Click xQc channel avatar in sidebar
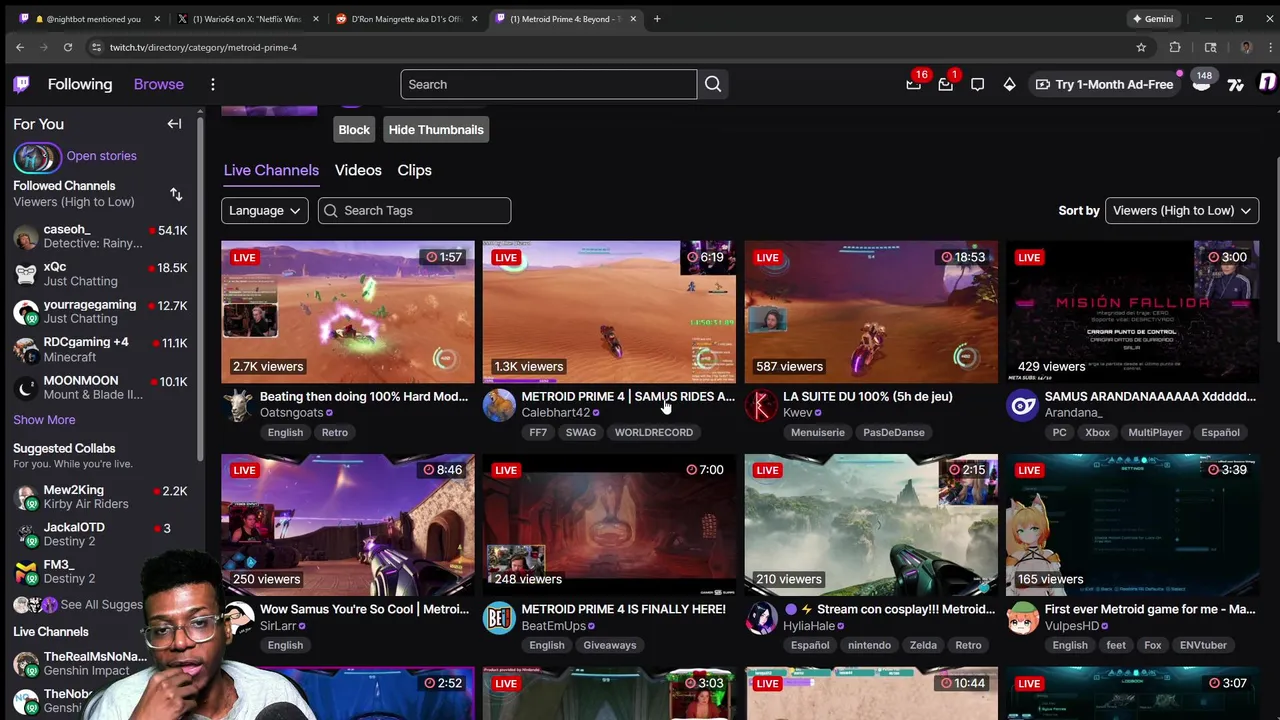The width and height of the screenshot is (1280, 720). (26, 274)
